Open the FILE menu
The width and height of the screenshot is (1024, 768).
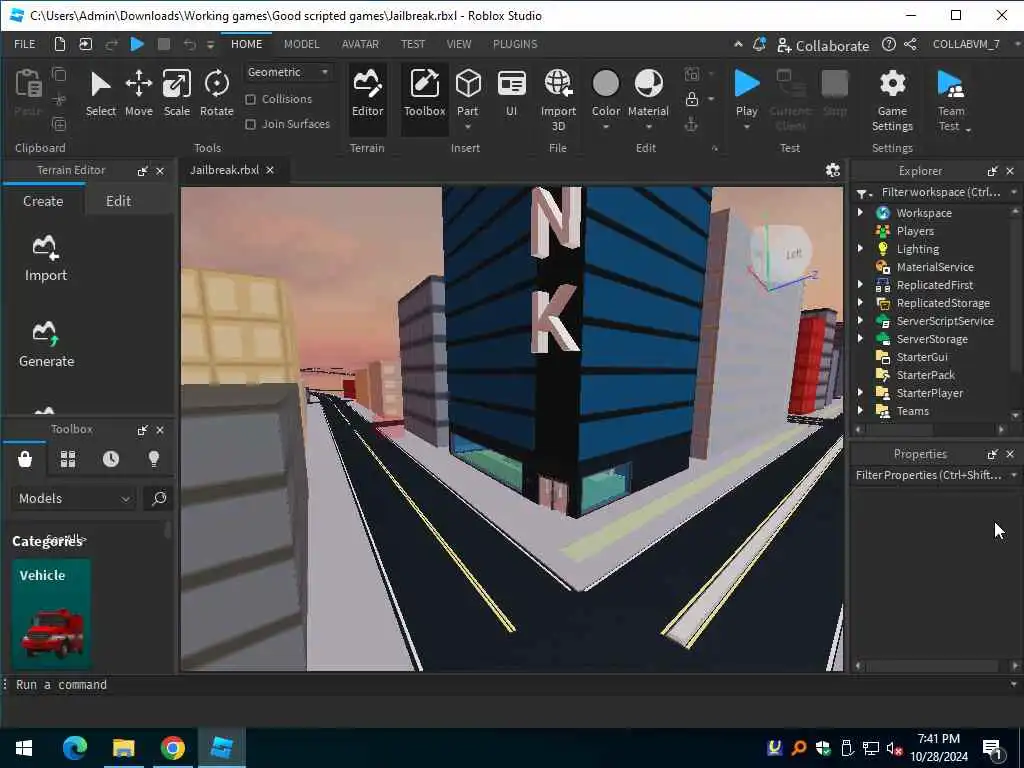point(25,44)
